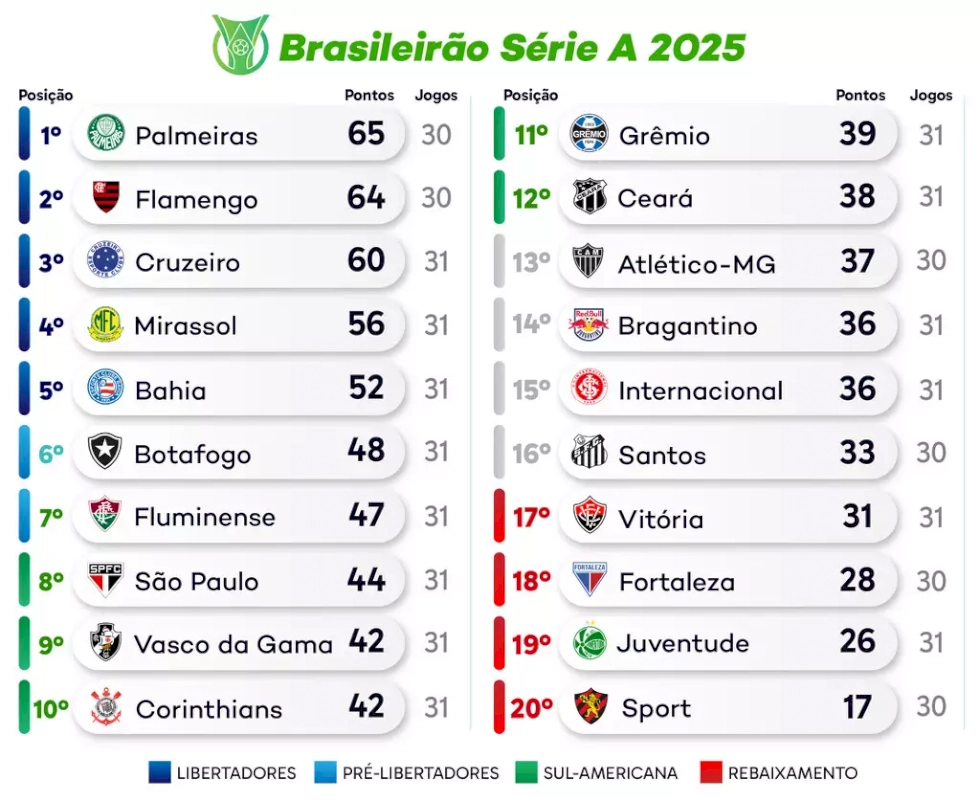
Task: Select the Vasco da Gama row name
Action: coord(233,644)
